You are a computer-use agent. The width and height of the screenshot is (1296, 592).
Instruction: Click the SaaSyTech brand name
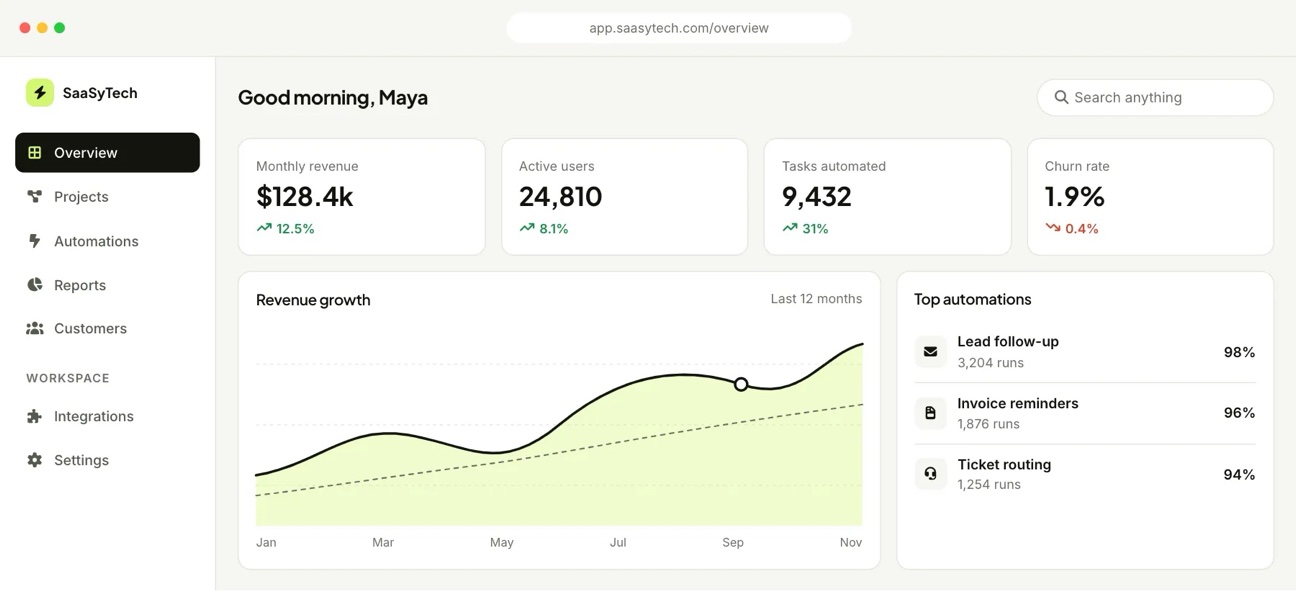(100, 93)
